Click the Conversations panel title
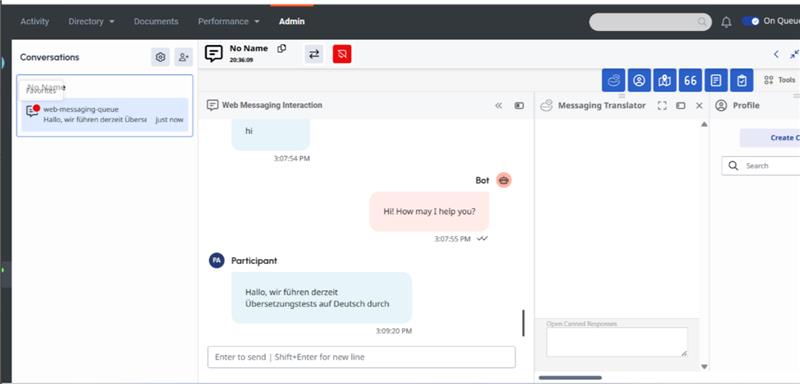Viewport: 800px width, 384px height. point(49,57)
